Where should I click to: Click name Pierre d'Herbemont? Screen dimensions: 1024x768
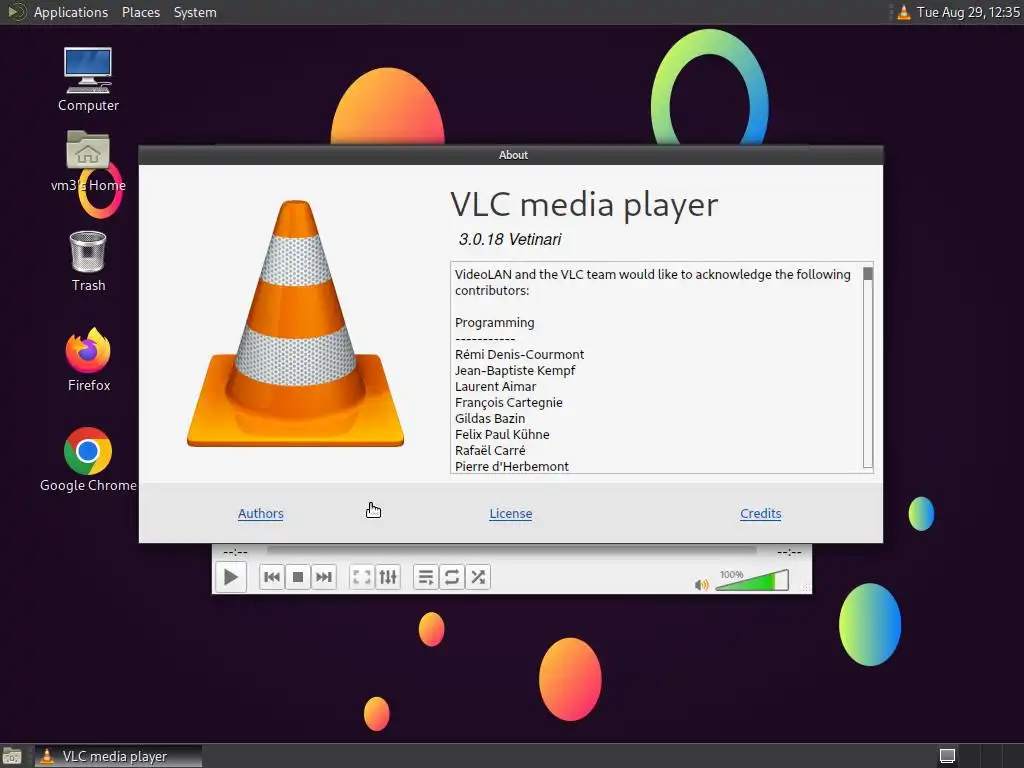pos(511,466)
